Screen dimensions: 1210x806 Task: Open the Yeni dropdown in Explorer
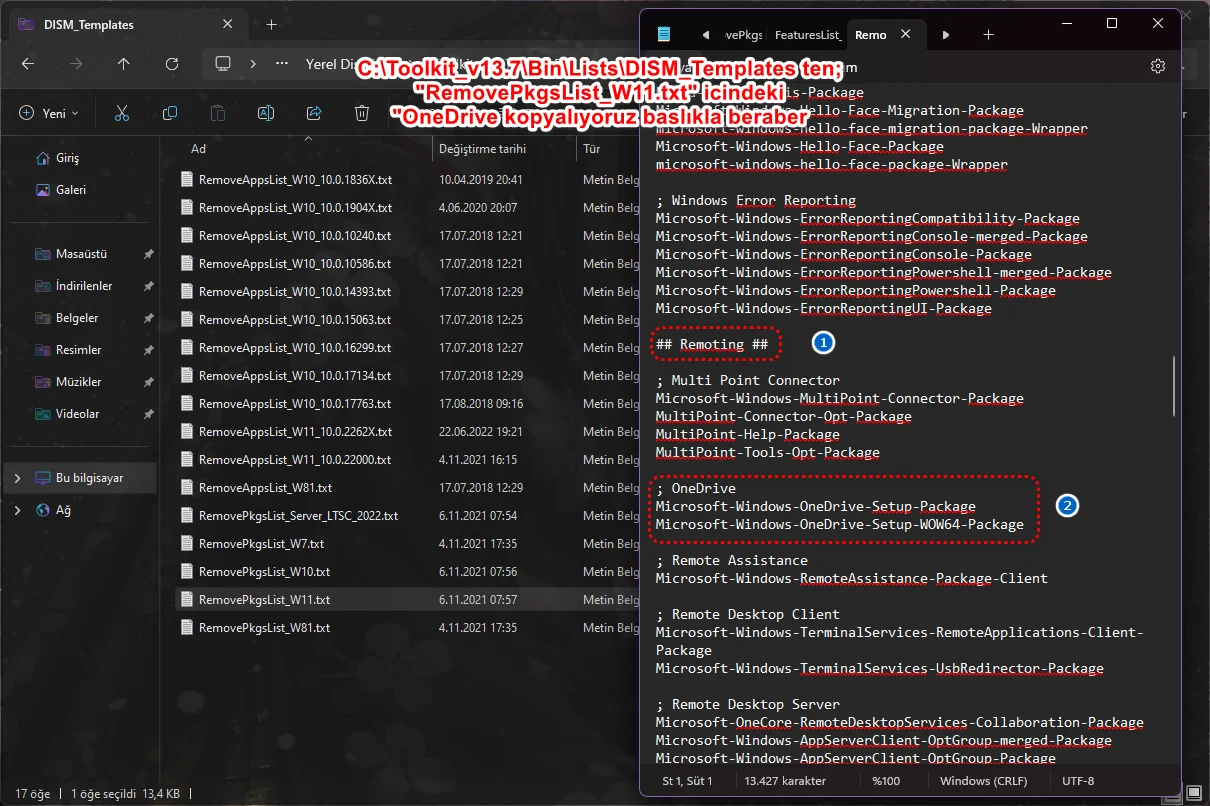coord(49,113)
